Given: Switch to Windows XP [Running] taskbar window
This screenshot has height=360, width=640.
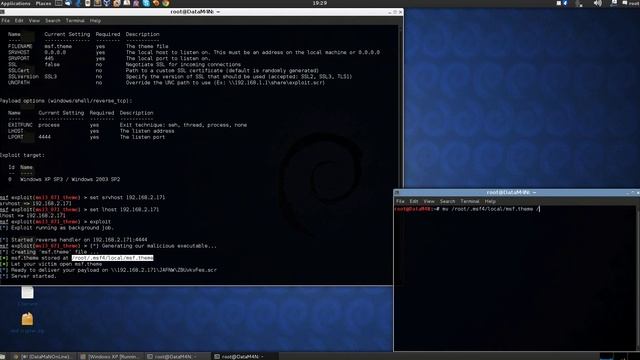Looking at the screenshot, I should click(x=110, y=357).
